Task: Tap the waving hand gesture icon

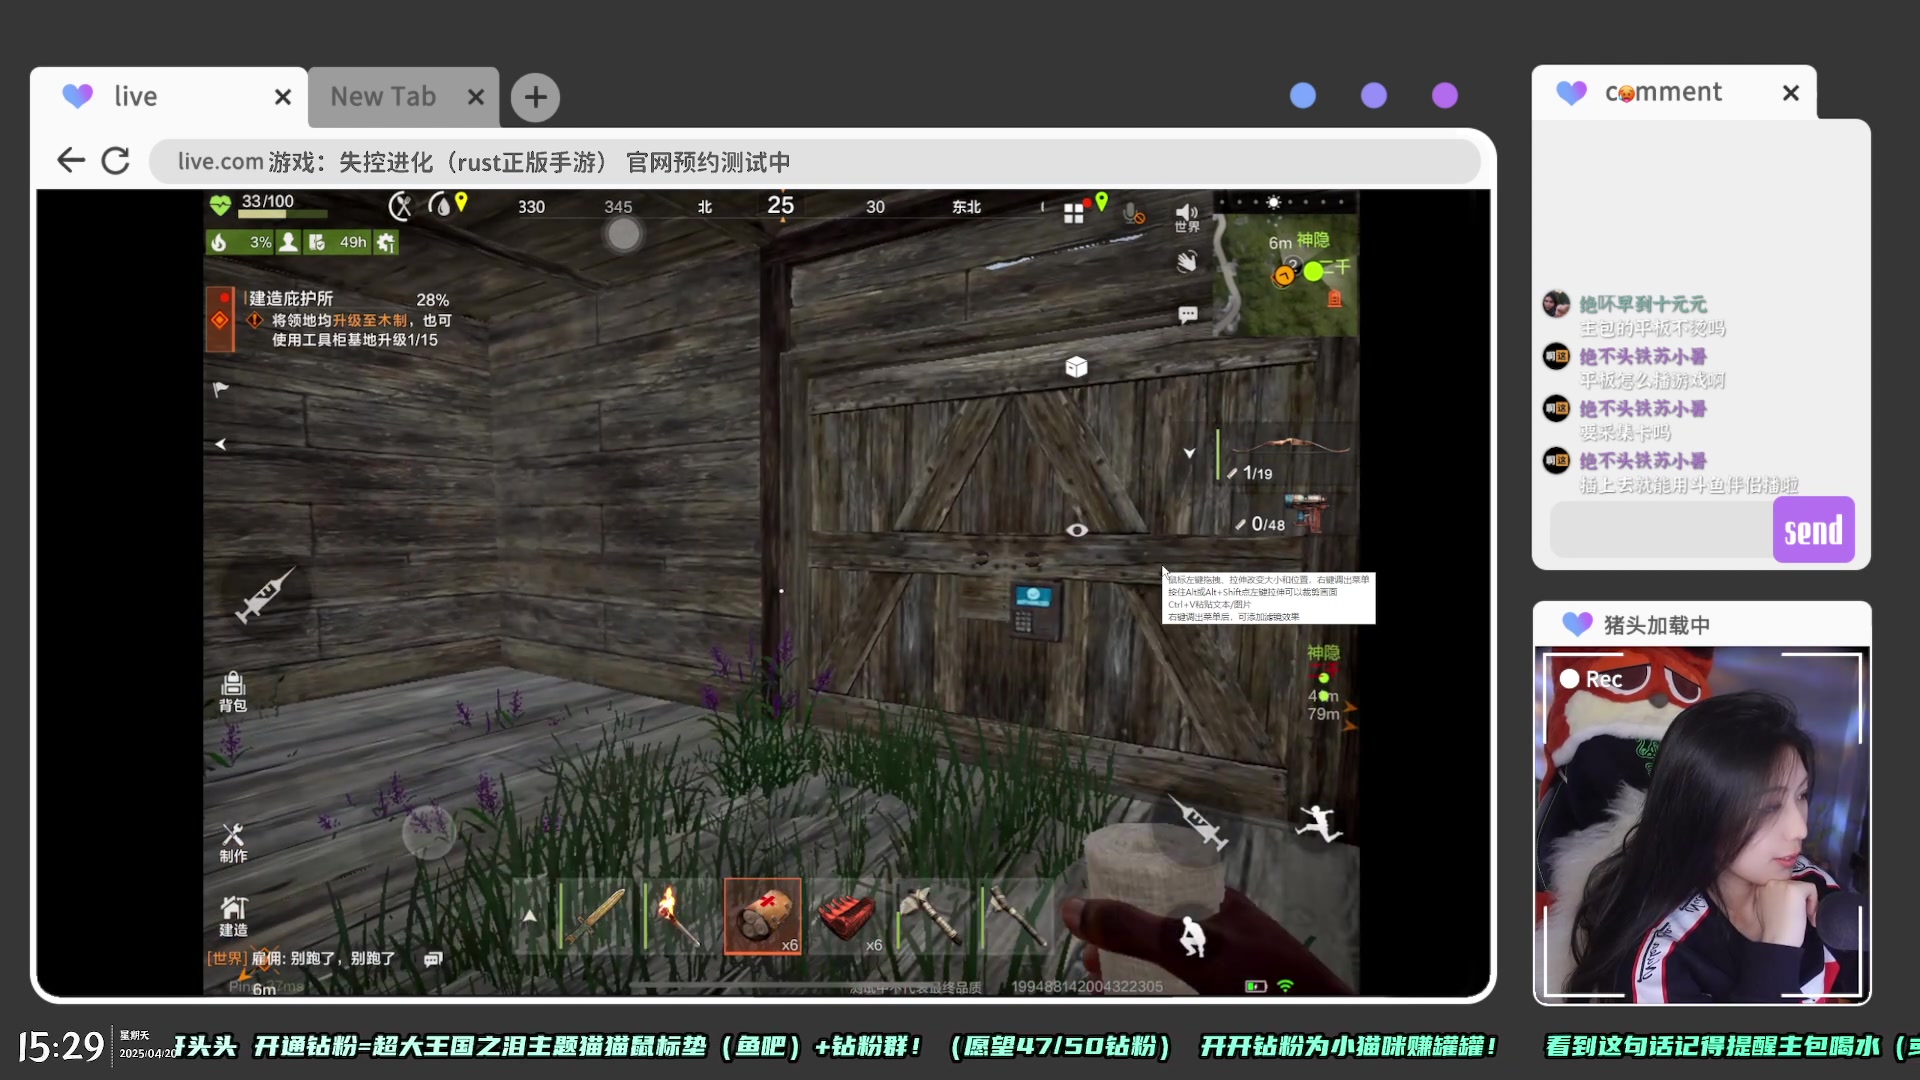Action: pos(1187,262)
